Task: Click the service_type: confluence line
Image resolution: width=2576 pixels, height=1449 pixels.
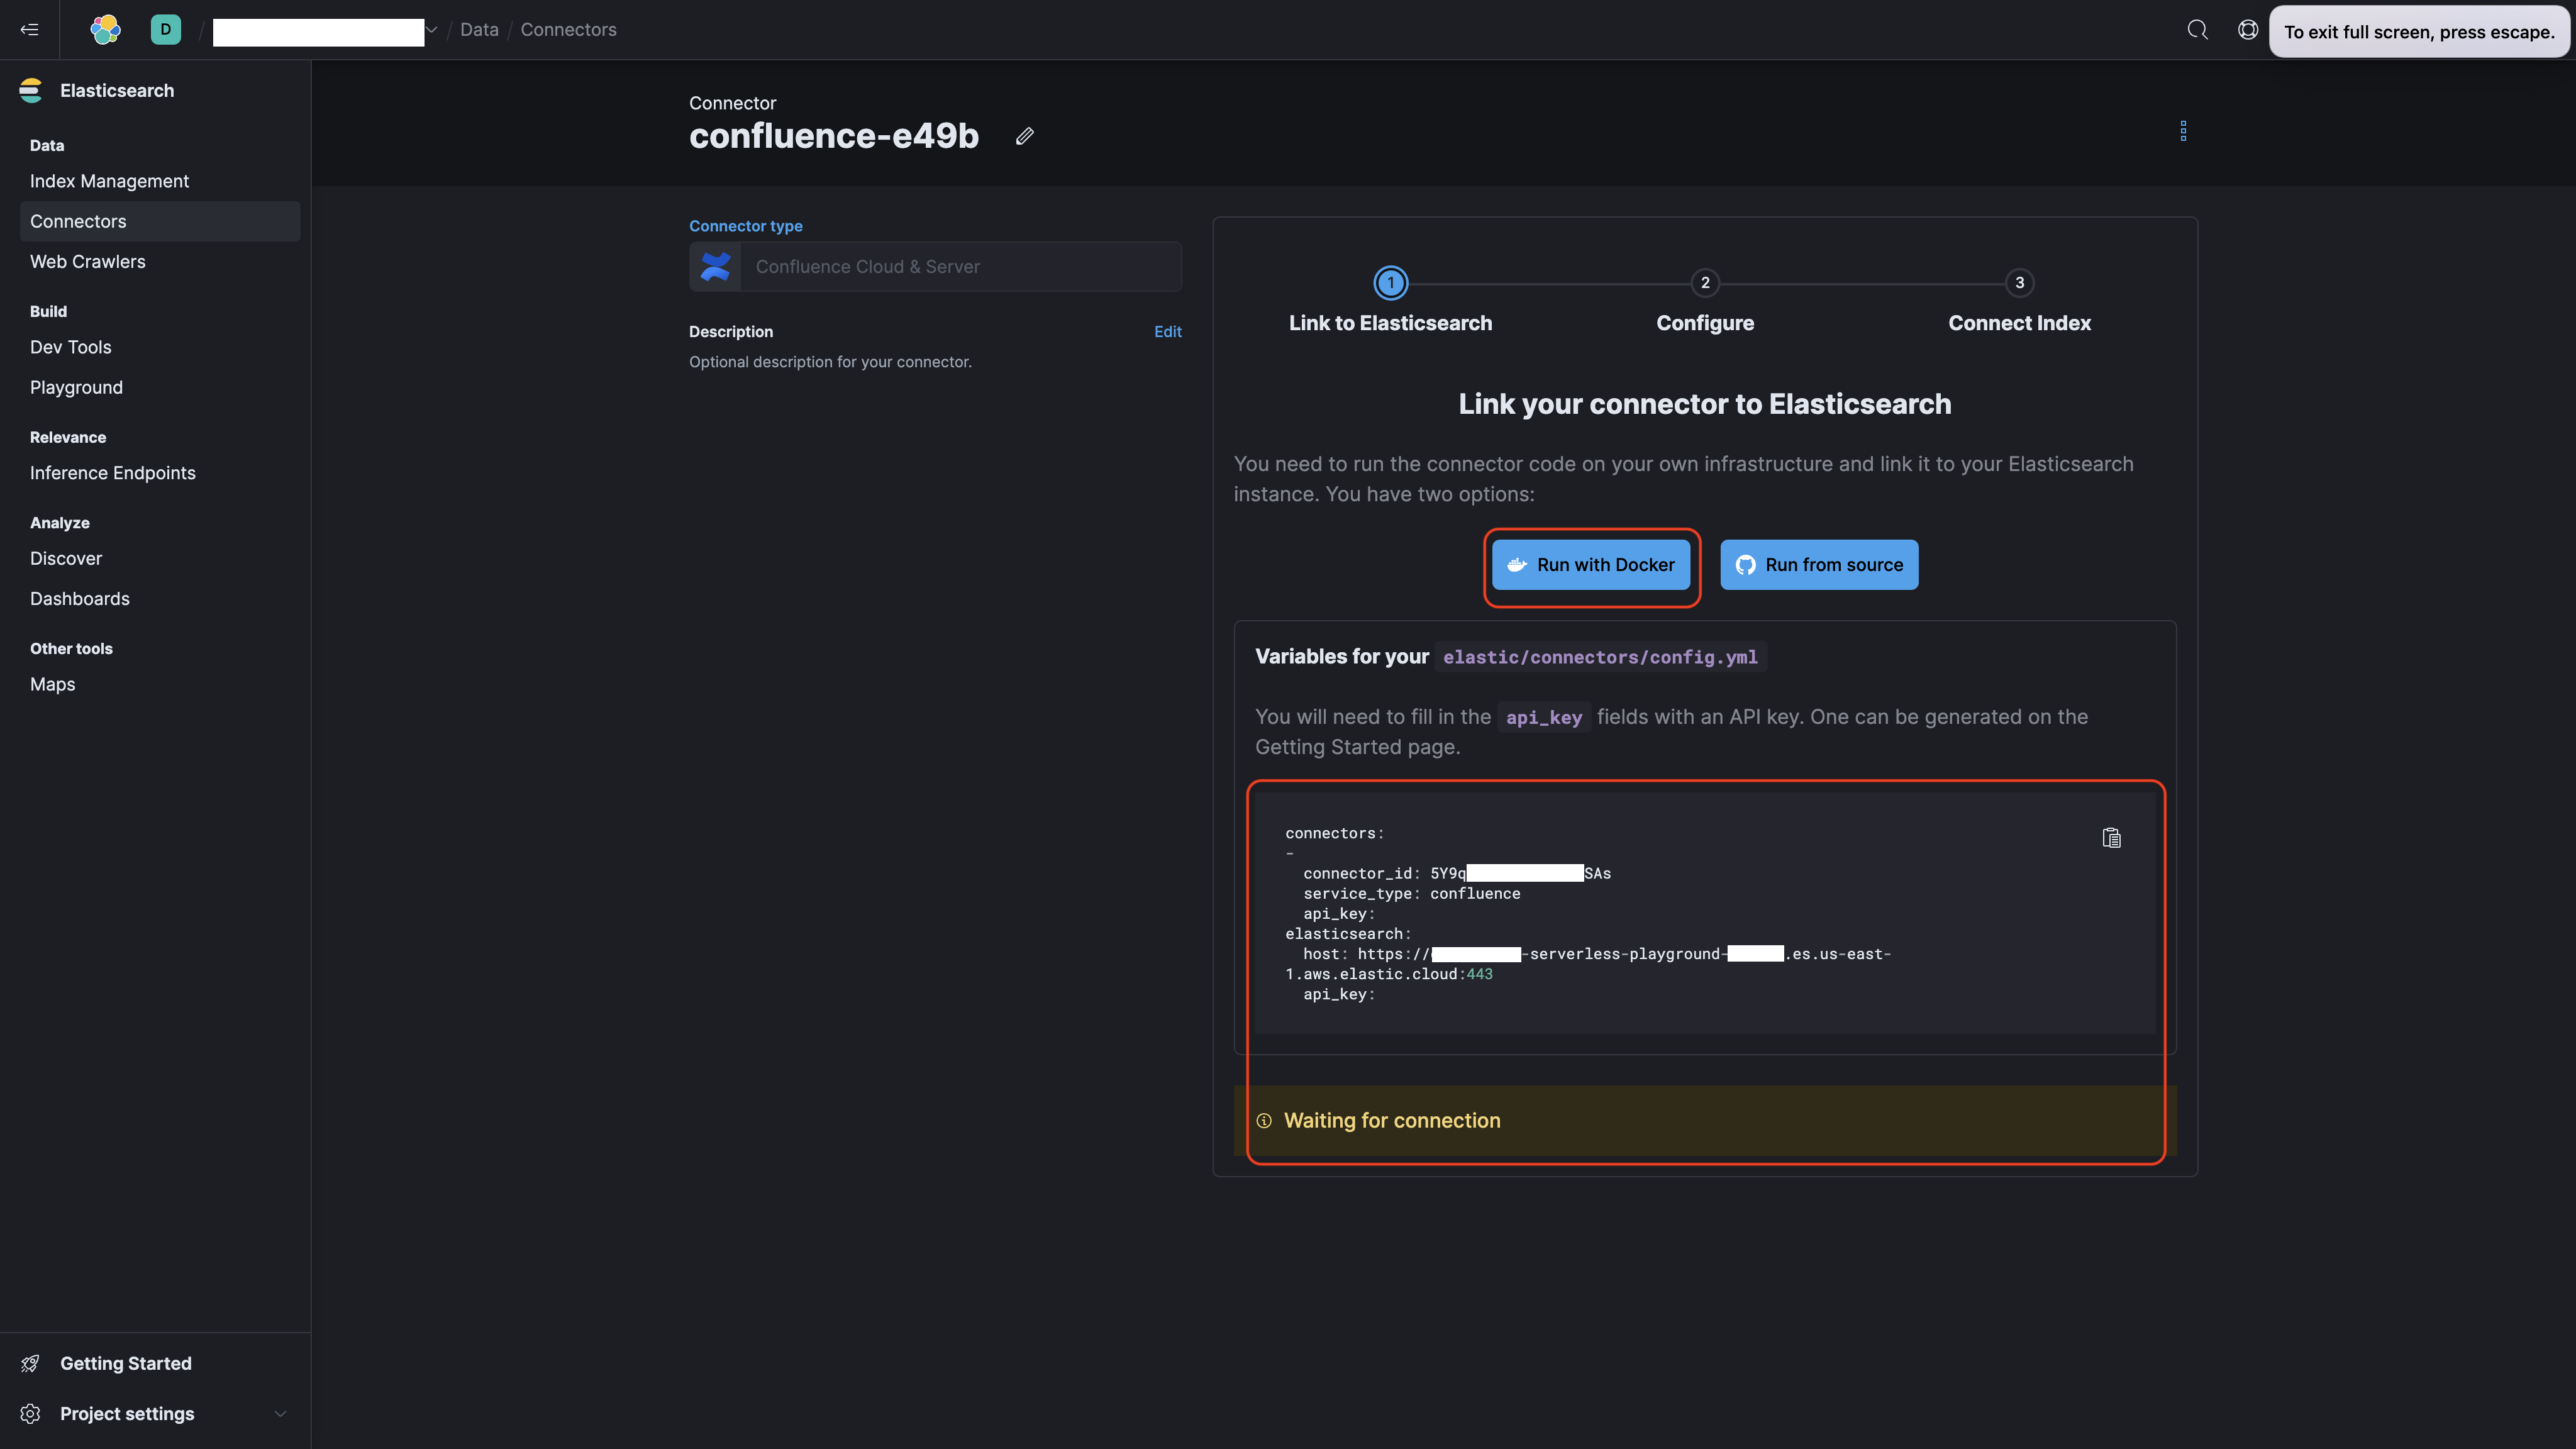Action: click(x=1411, y=893)
